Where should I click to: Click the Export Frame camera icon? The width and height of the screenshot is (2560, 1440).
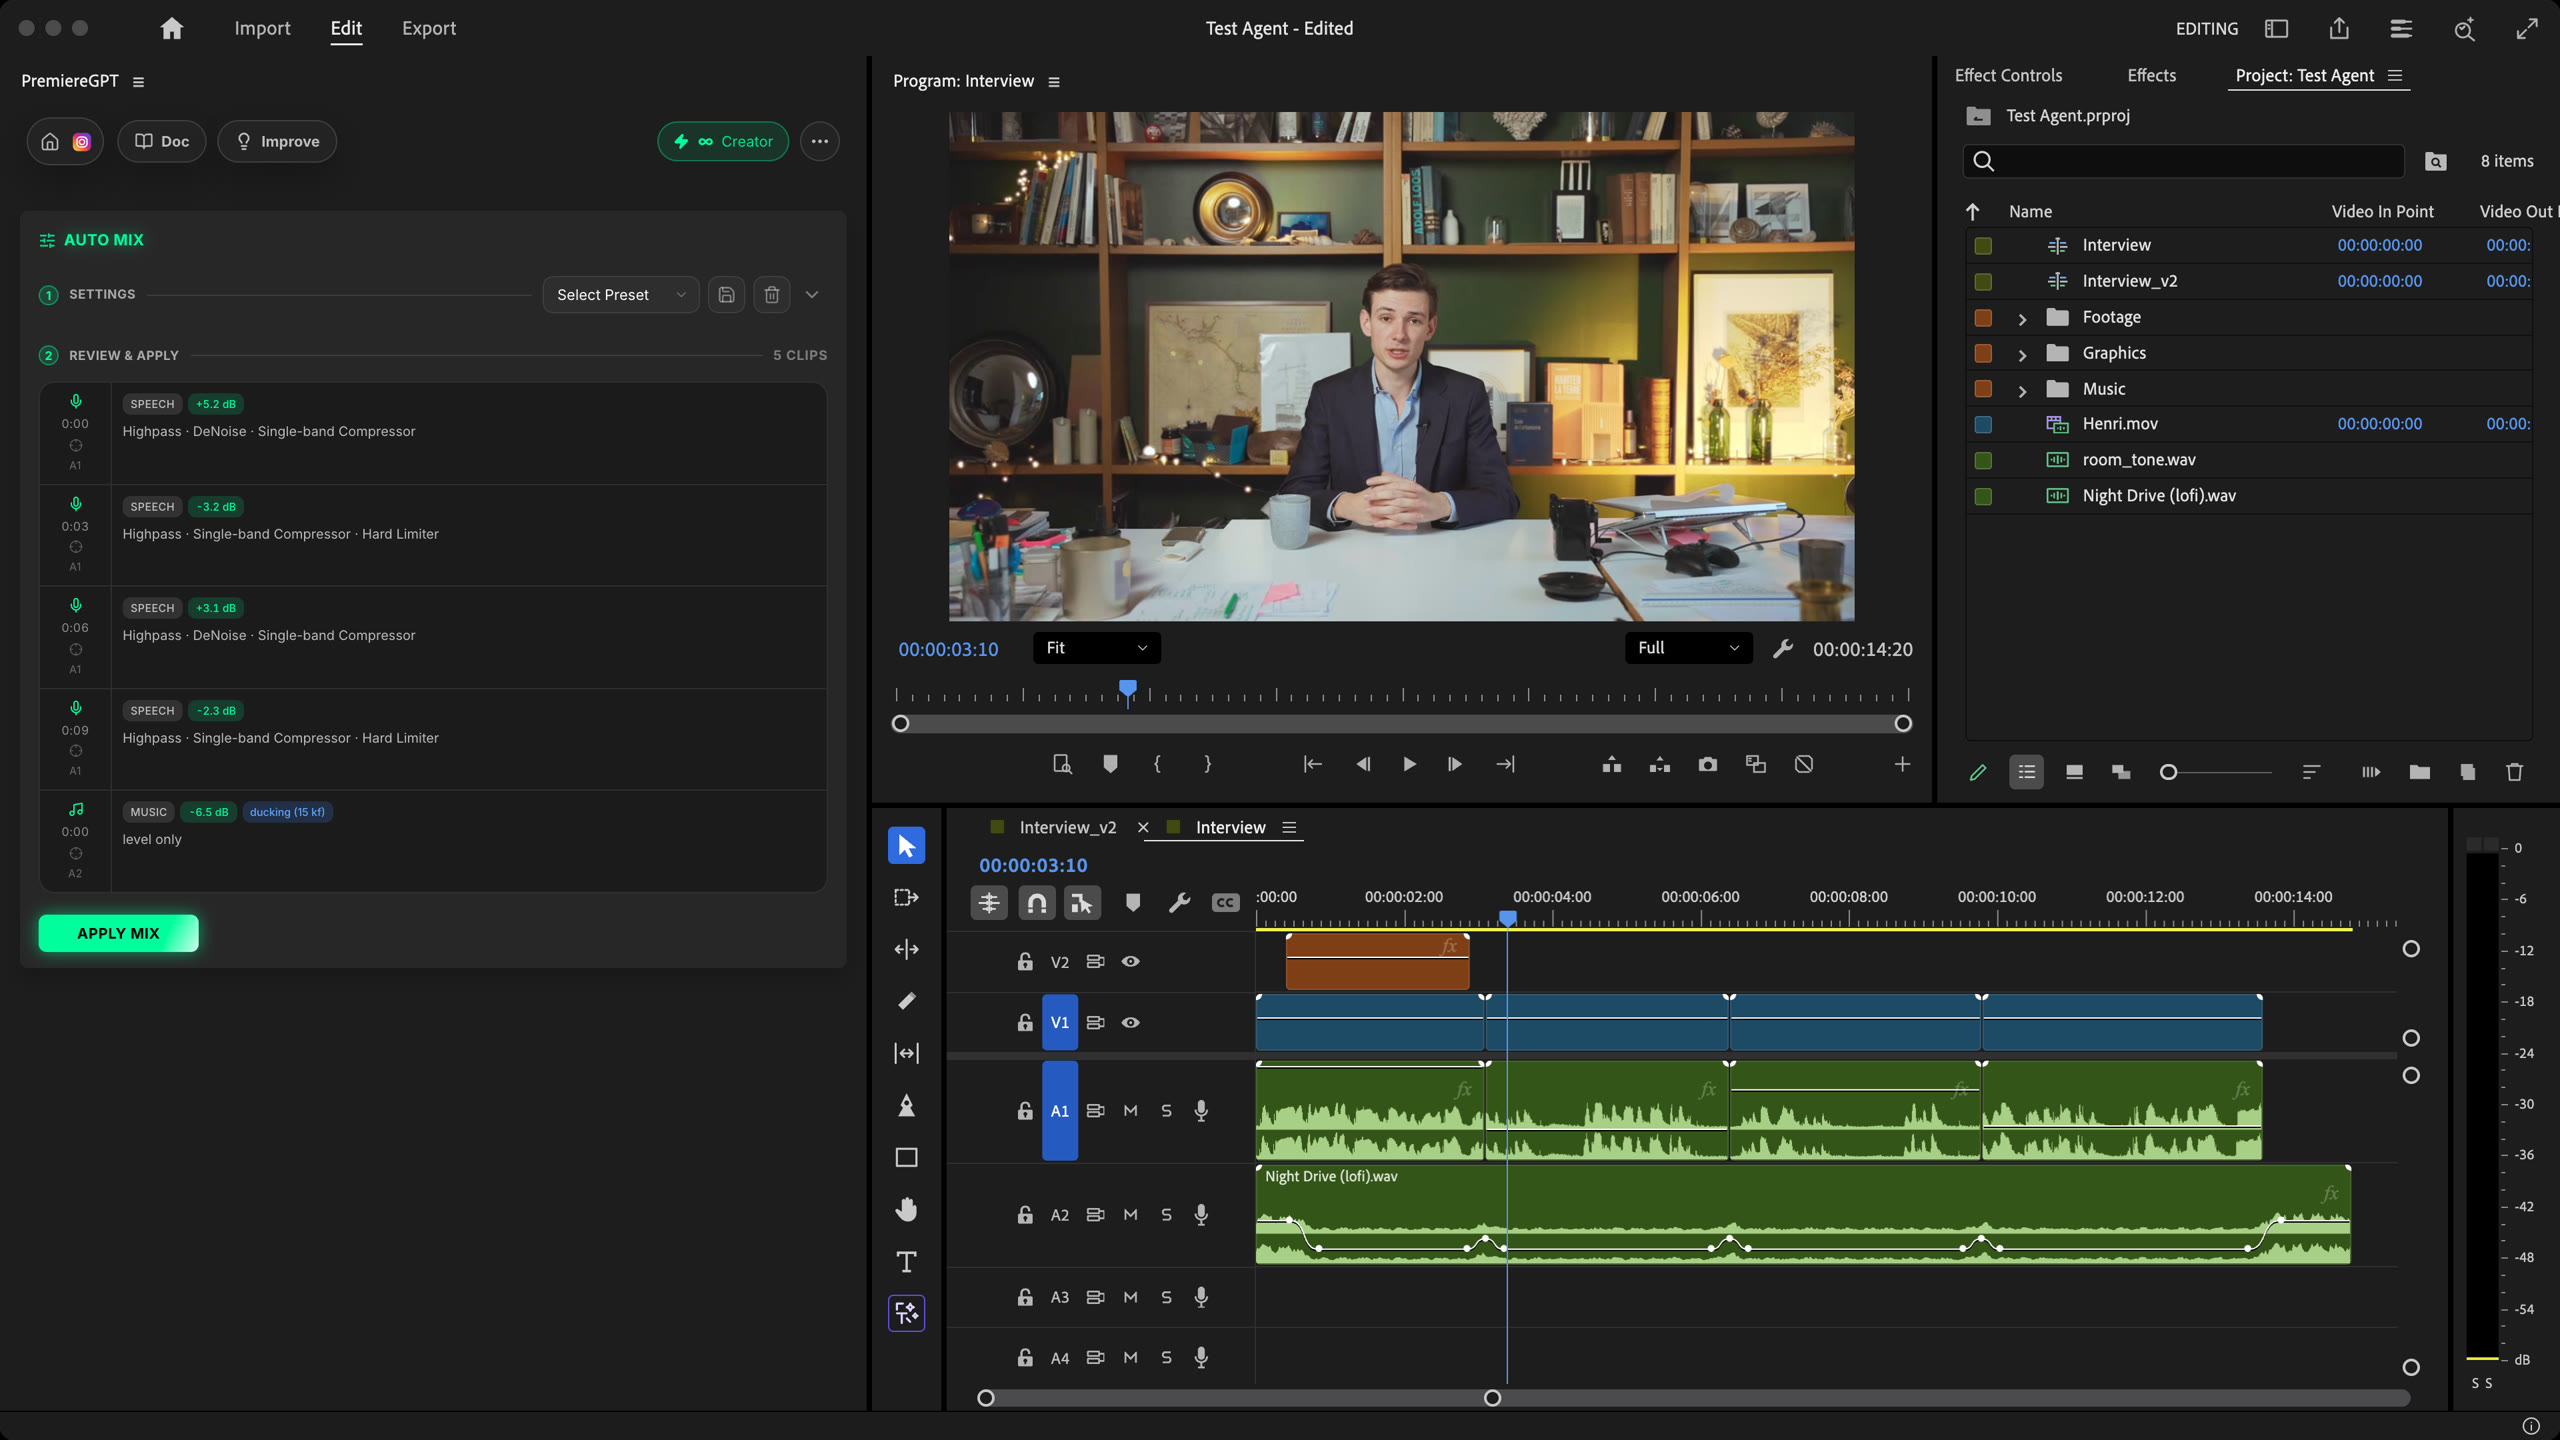pyautogui.click(x=1707, y=764)
